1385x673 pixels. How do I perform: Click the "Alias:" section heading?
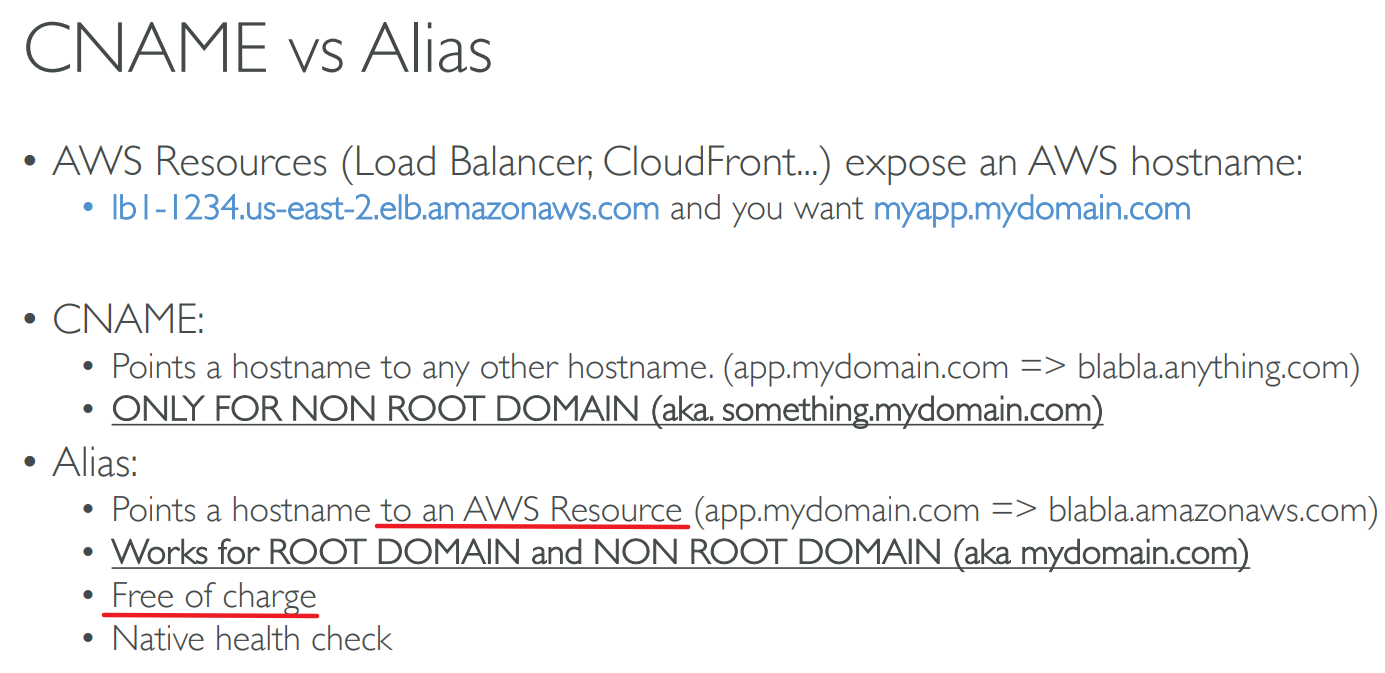[95, 463]
